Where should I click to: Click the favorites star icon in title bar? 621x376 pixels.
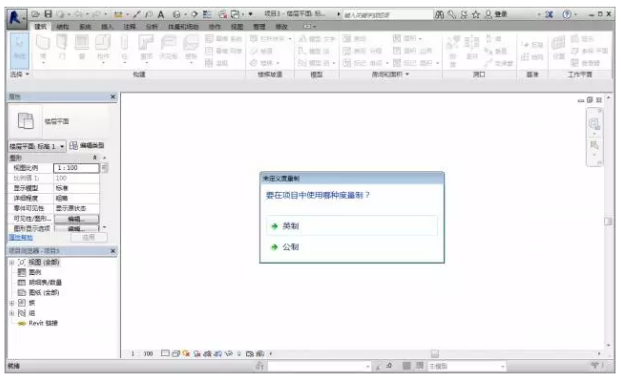point(476,15)
